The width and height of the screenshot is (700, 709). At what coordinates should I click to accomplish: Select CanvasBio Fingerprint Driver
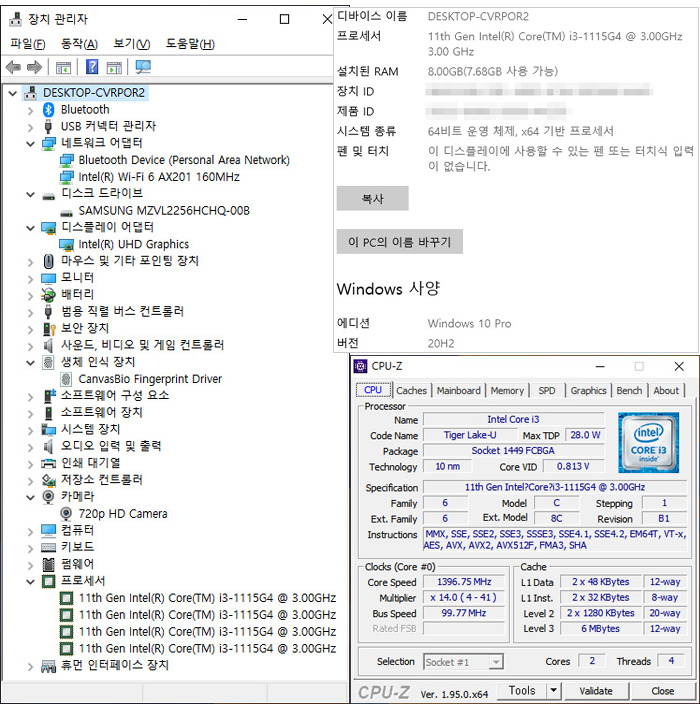(x=150, y=379)
